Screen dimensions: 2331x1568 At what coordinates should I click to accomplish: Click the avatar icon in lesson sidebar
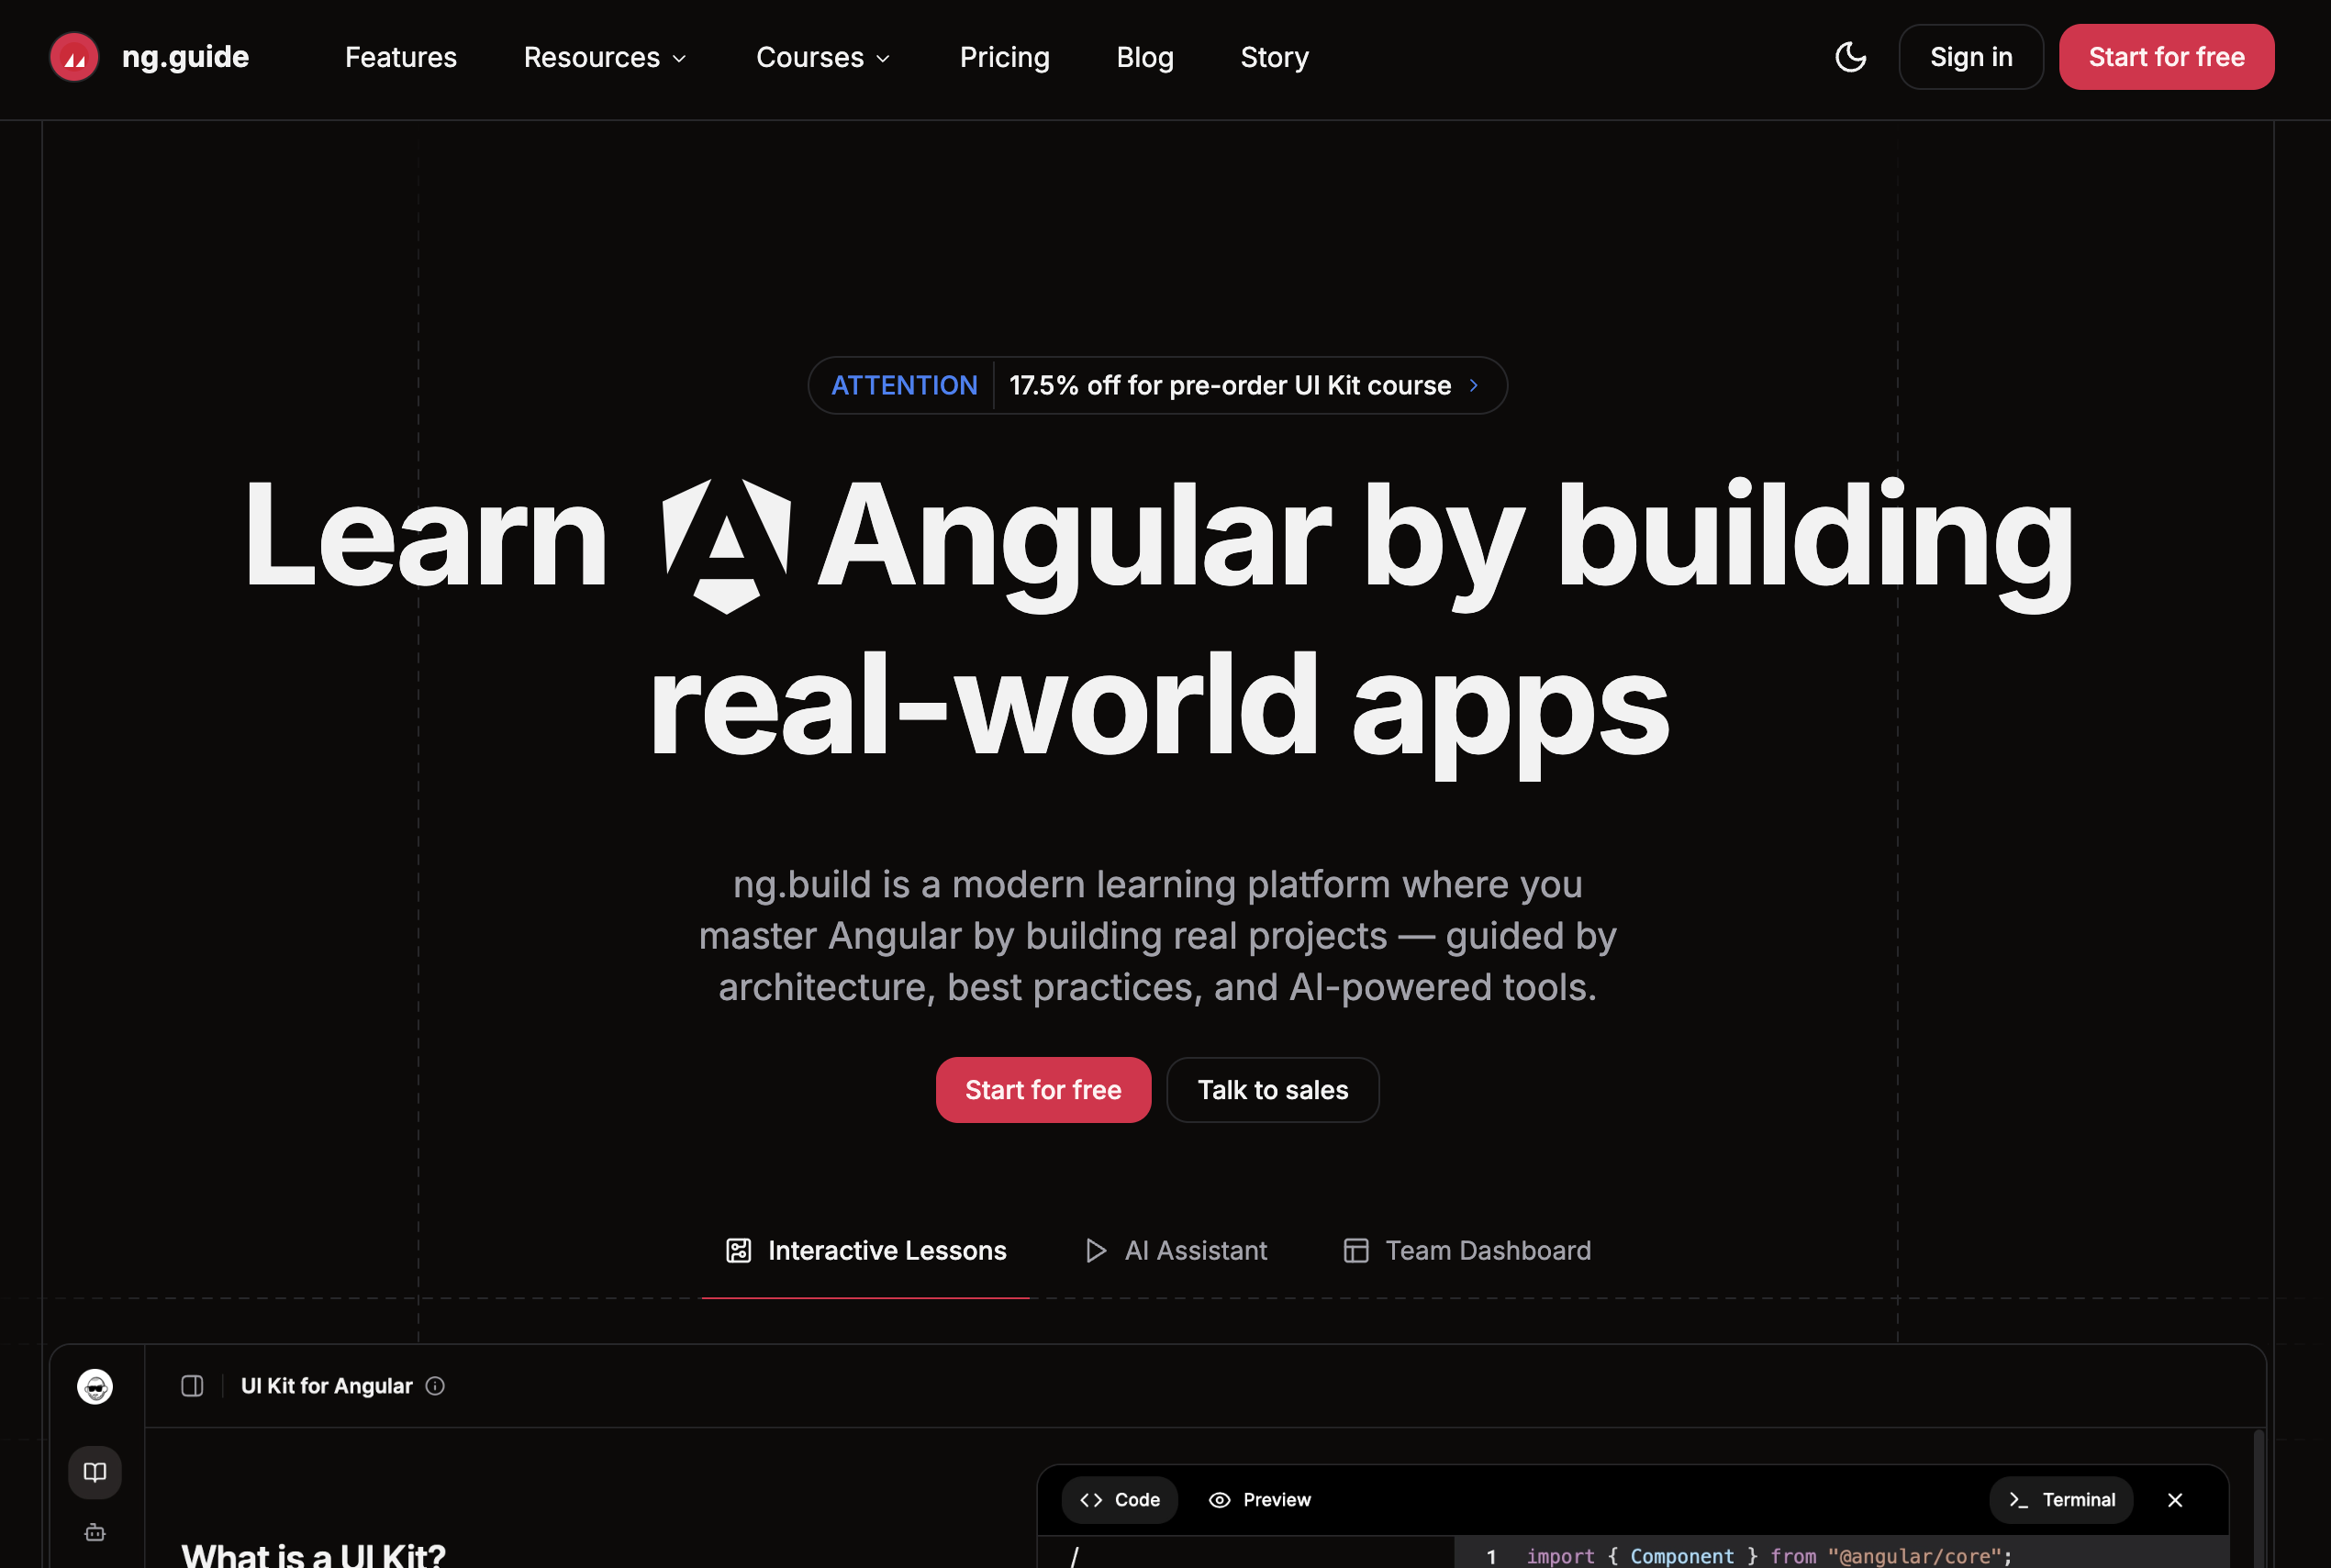[x=95, y=1387]
